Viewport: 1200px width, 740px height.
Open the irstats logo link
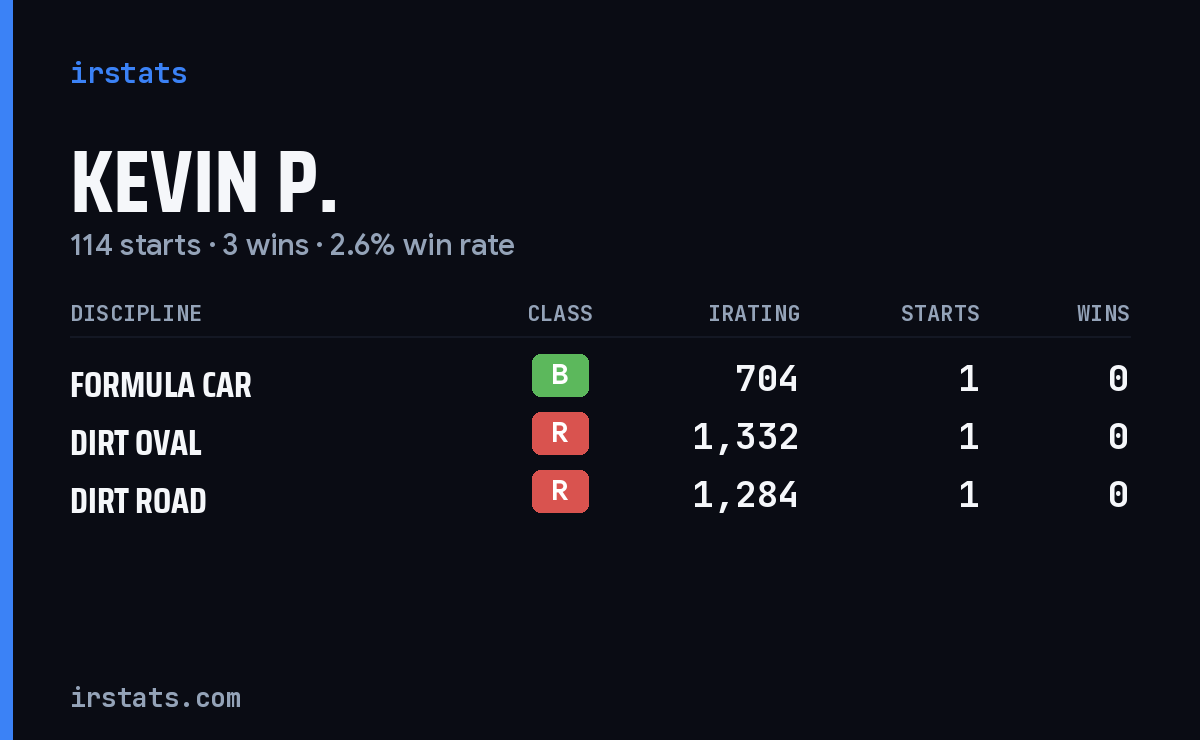[x=129, y=73]
